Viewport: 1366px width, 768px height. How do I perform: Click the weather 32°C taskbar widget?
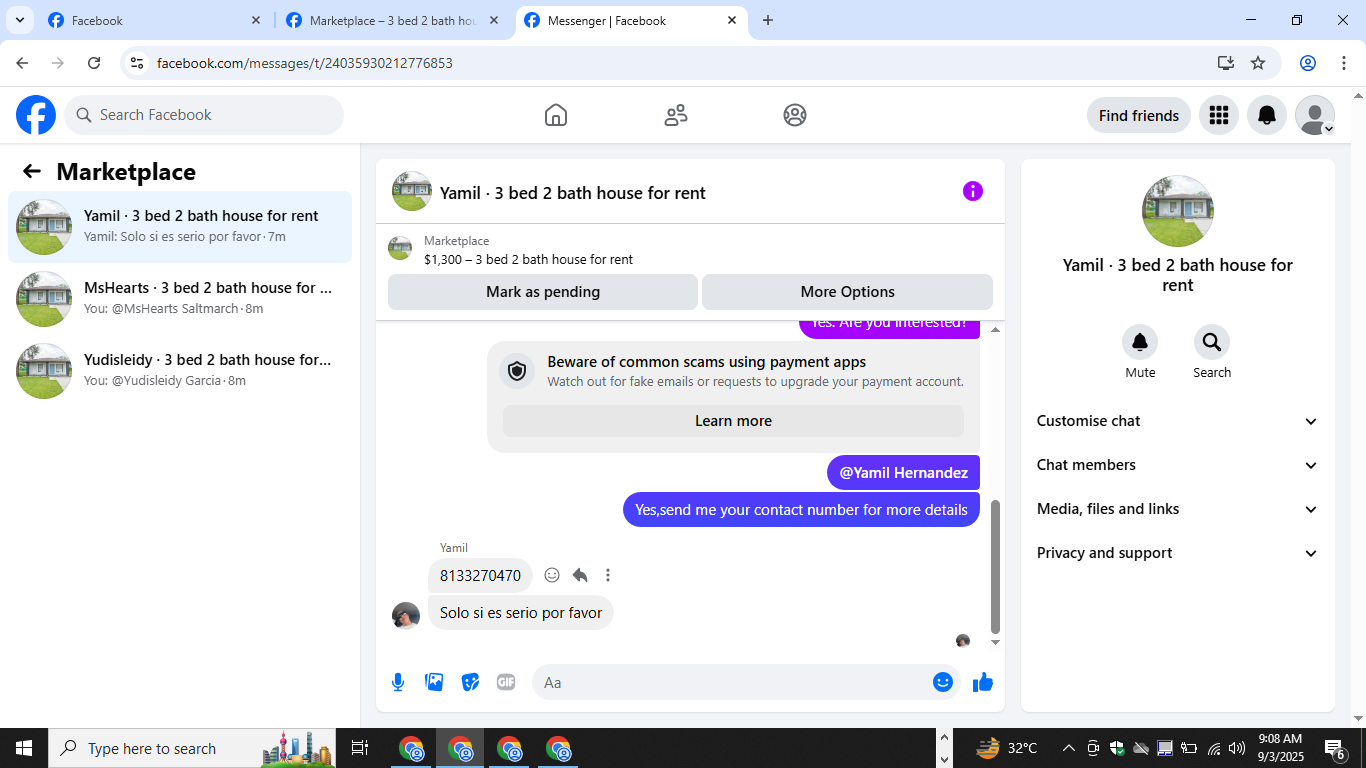1008,748
